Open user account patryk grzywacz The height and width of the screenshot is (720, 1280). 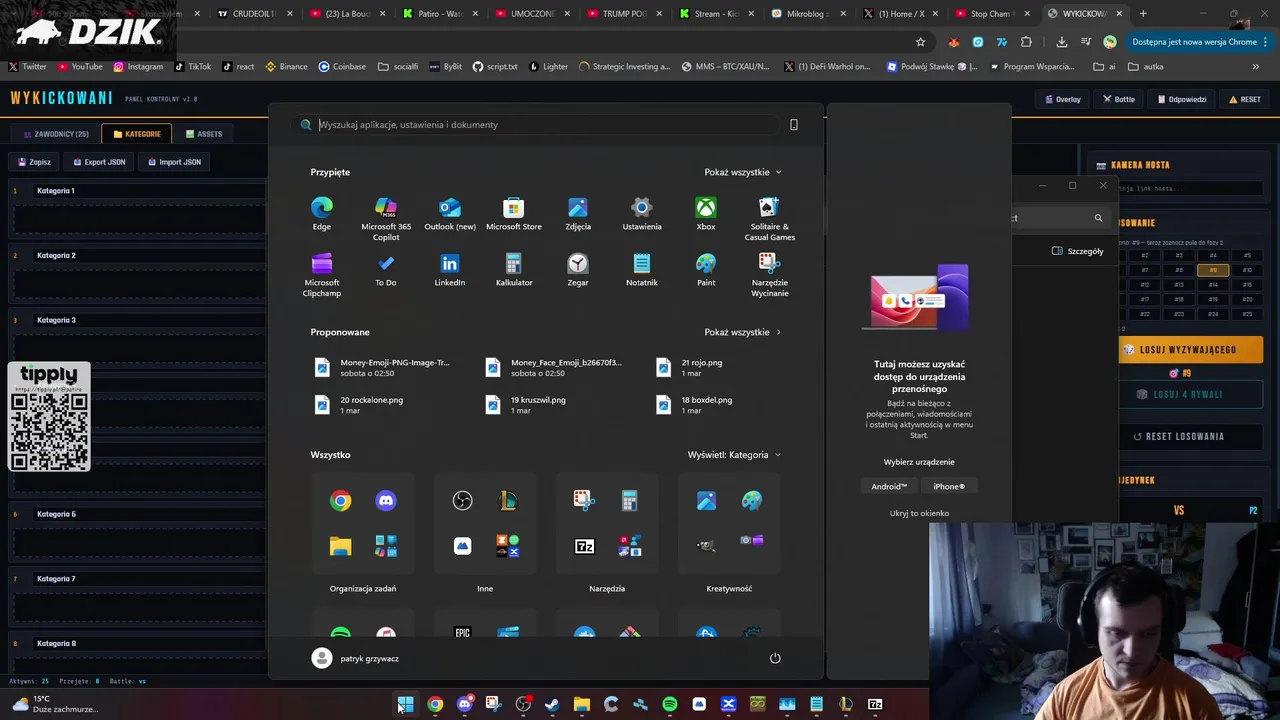[355, 658]
